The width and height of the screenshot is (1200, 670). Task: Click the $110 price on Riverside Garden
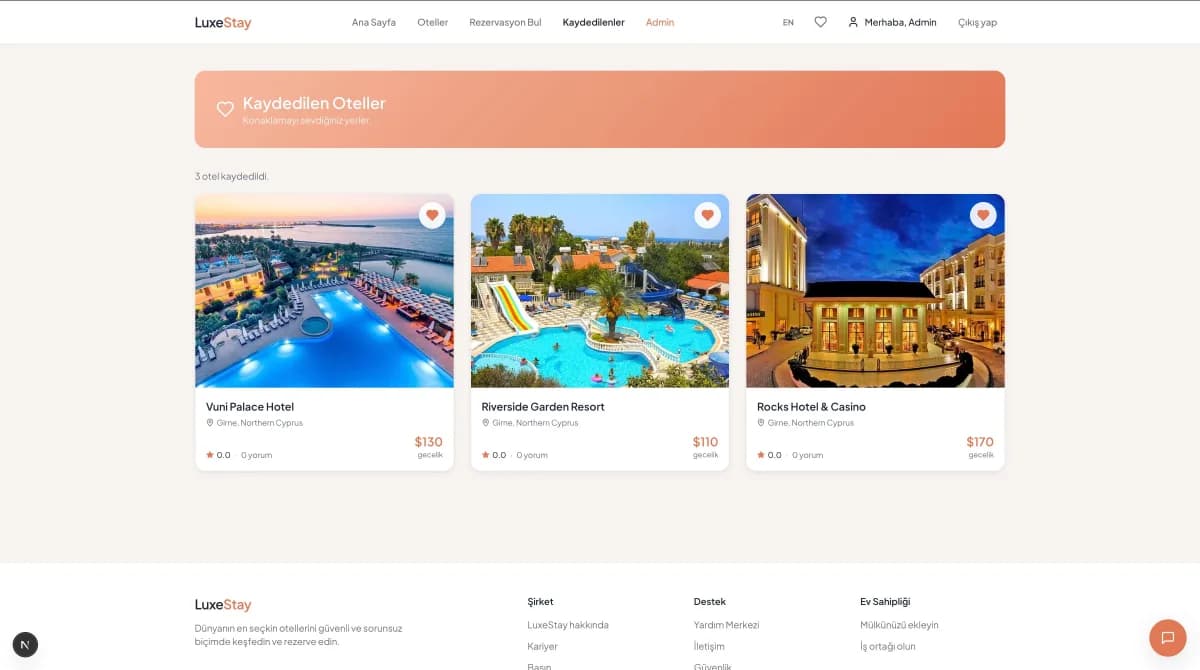(x=706, y=442)
